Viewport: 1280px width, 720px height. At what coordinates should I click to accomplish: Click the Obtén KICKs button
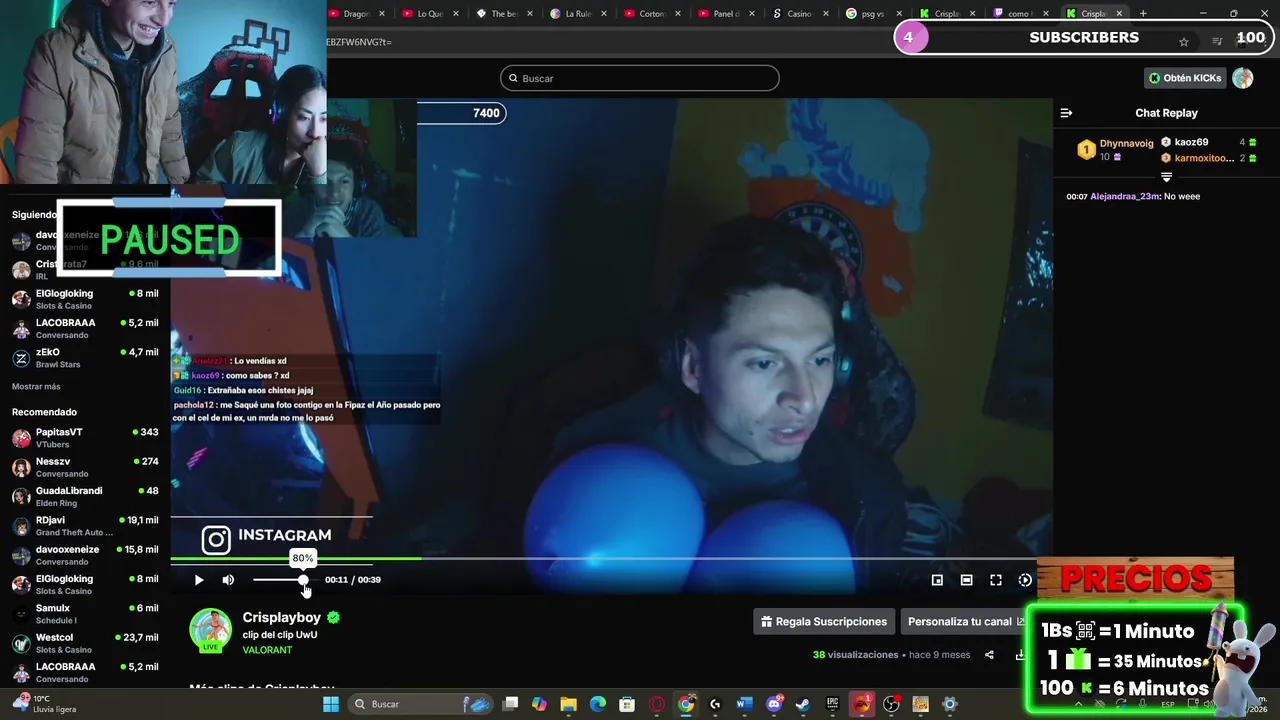pos(1185,78)
